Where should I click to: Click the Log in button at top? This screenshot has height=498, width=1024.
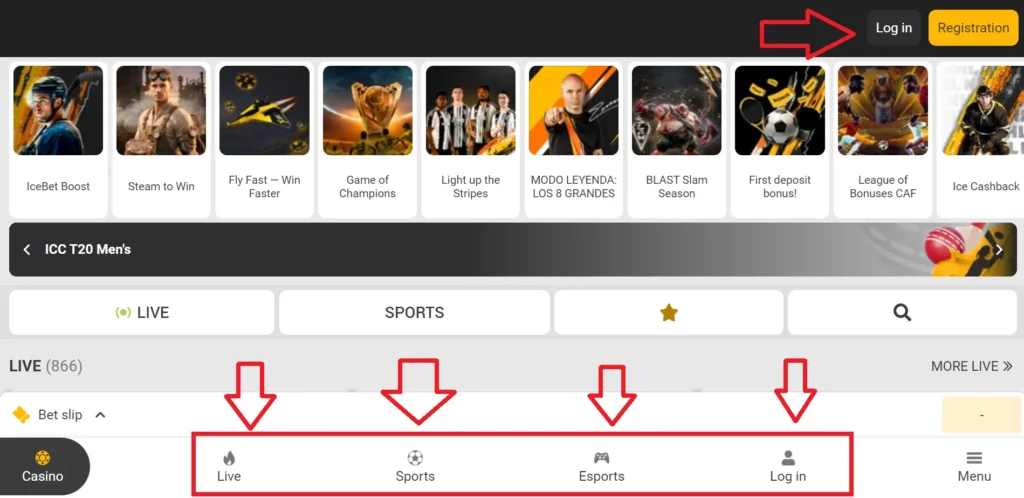pos(893,28)
